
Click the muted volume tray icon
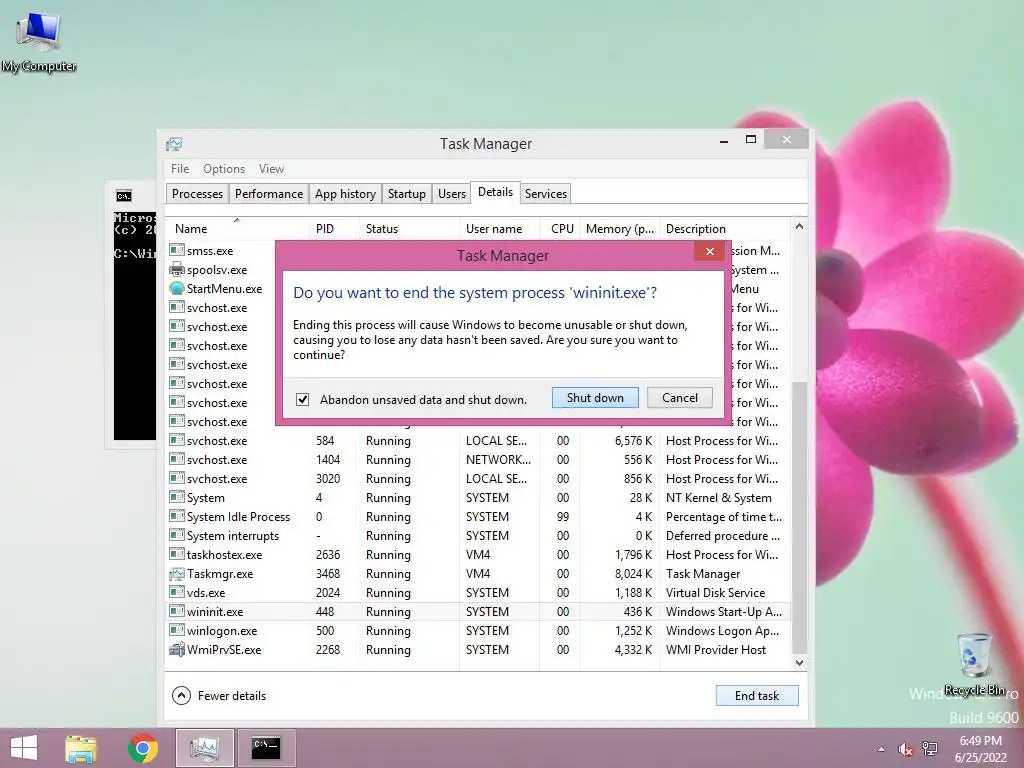tap(905, 749)
